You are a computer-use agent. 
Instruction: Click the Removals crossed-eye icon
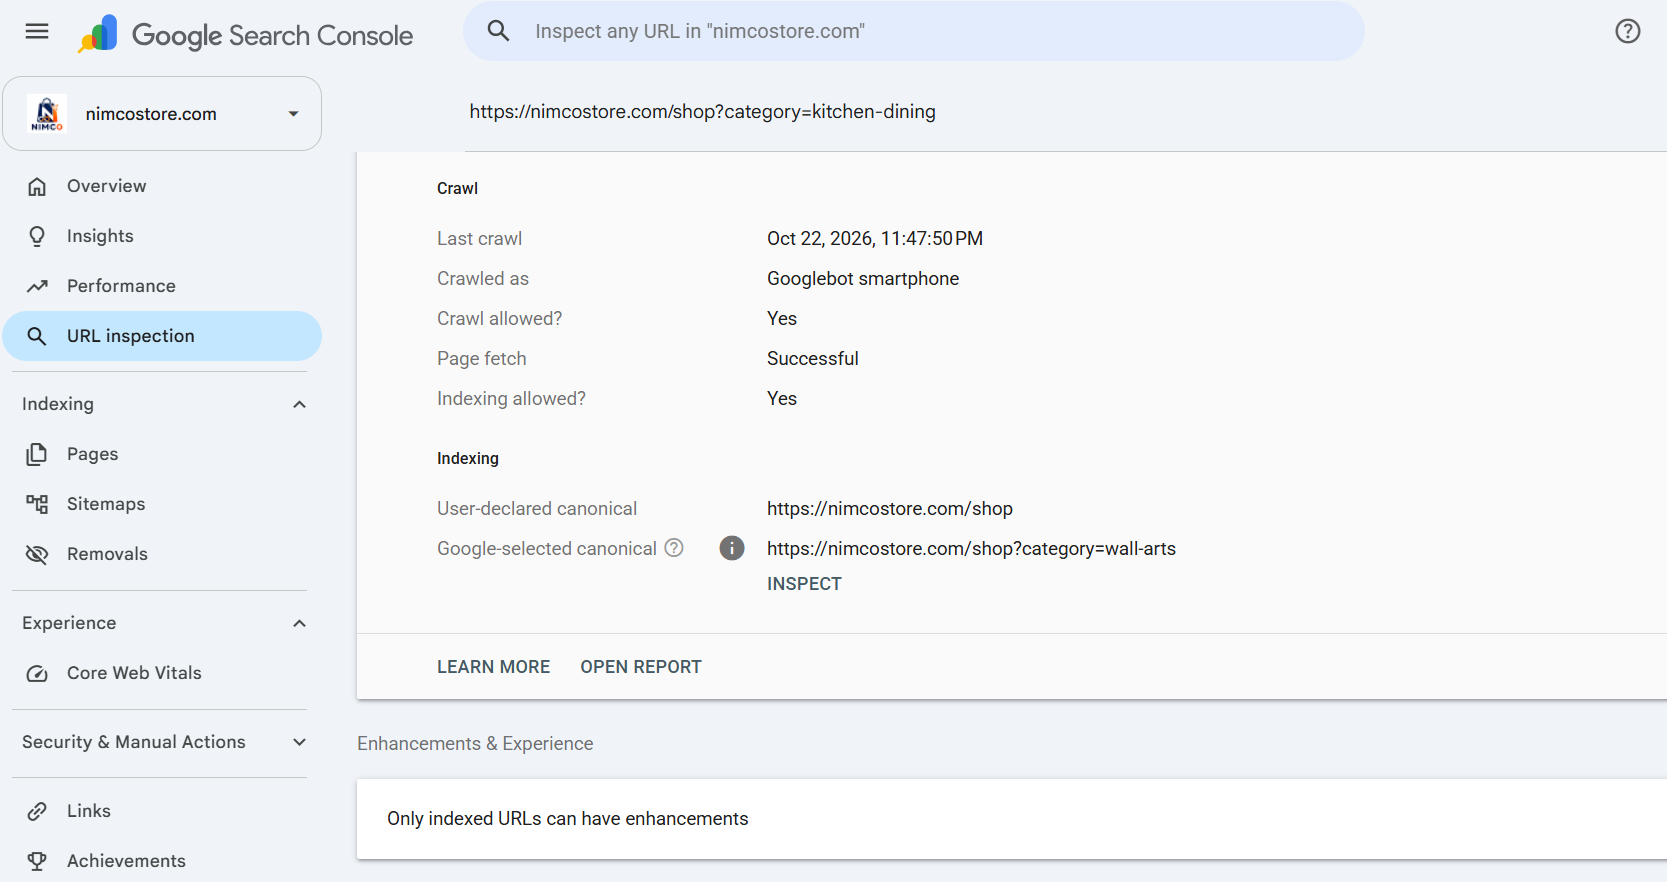pos(37,555)
